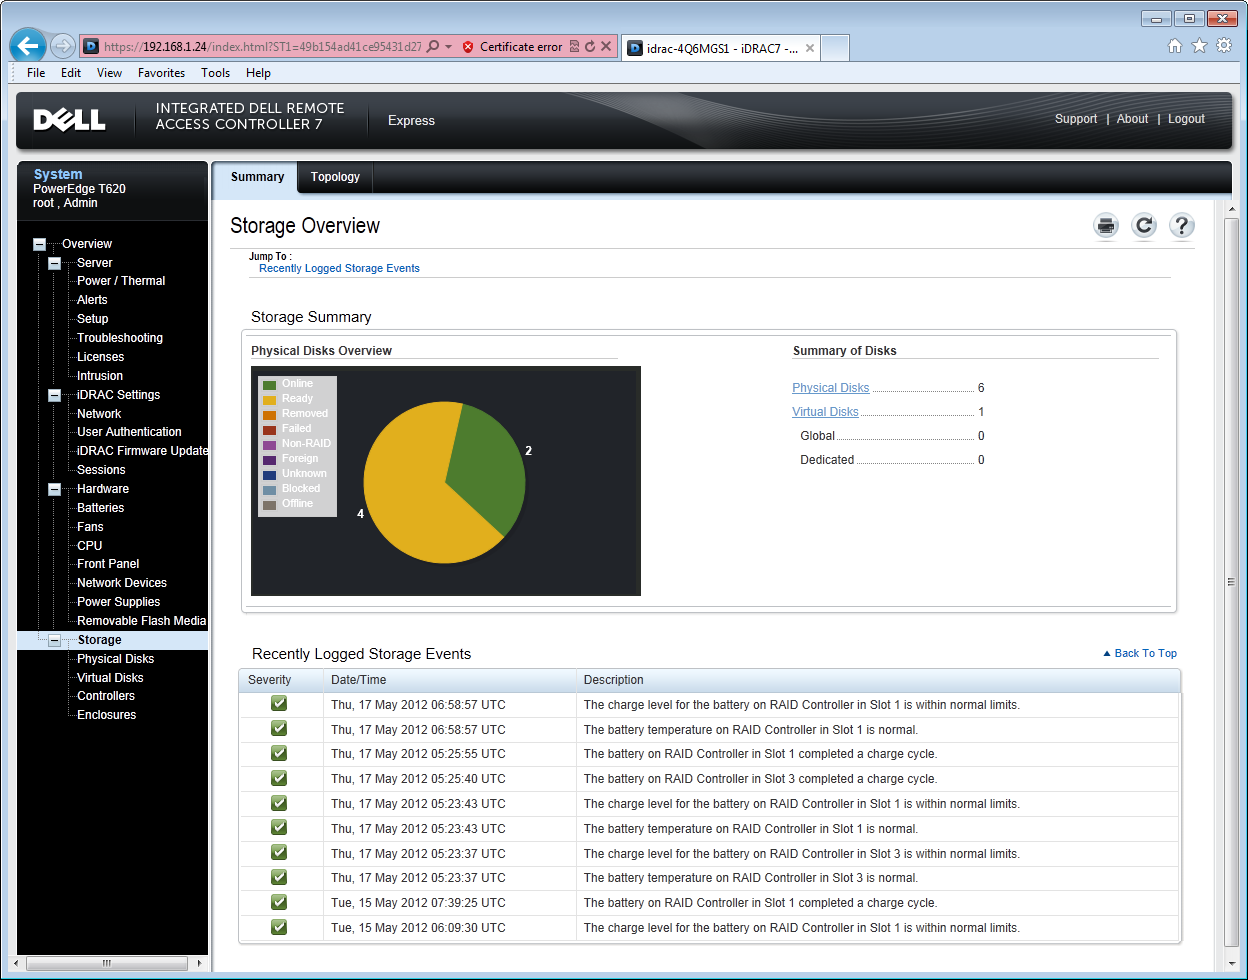Open Licenses in the navigation tree

tap(101, 357)
